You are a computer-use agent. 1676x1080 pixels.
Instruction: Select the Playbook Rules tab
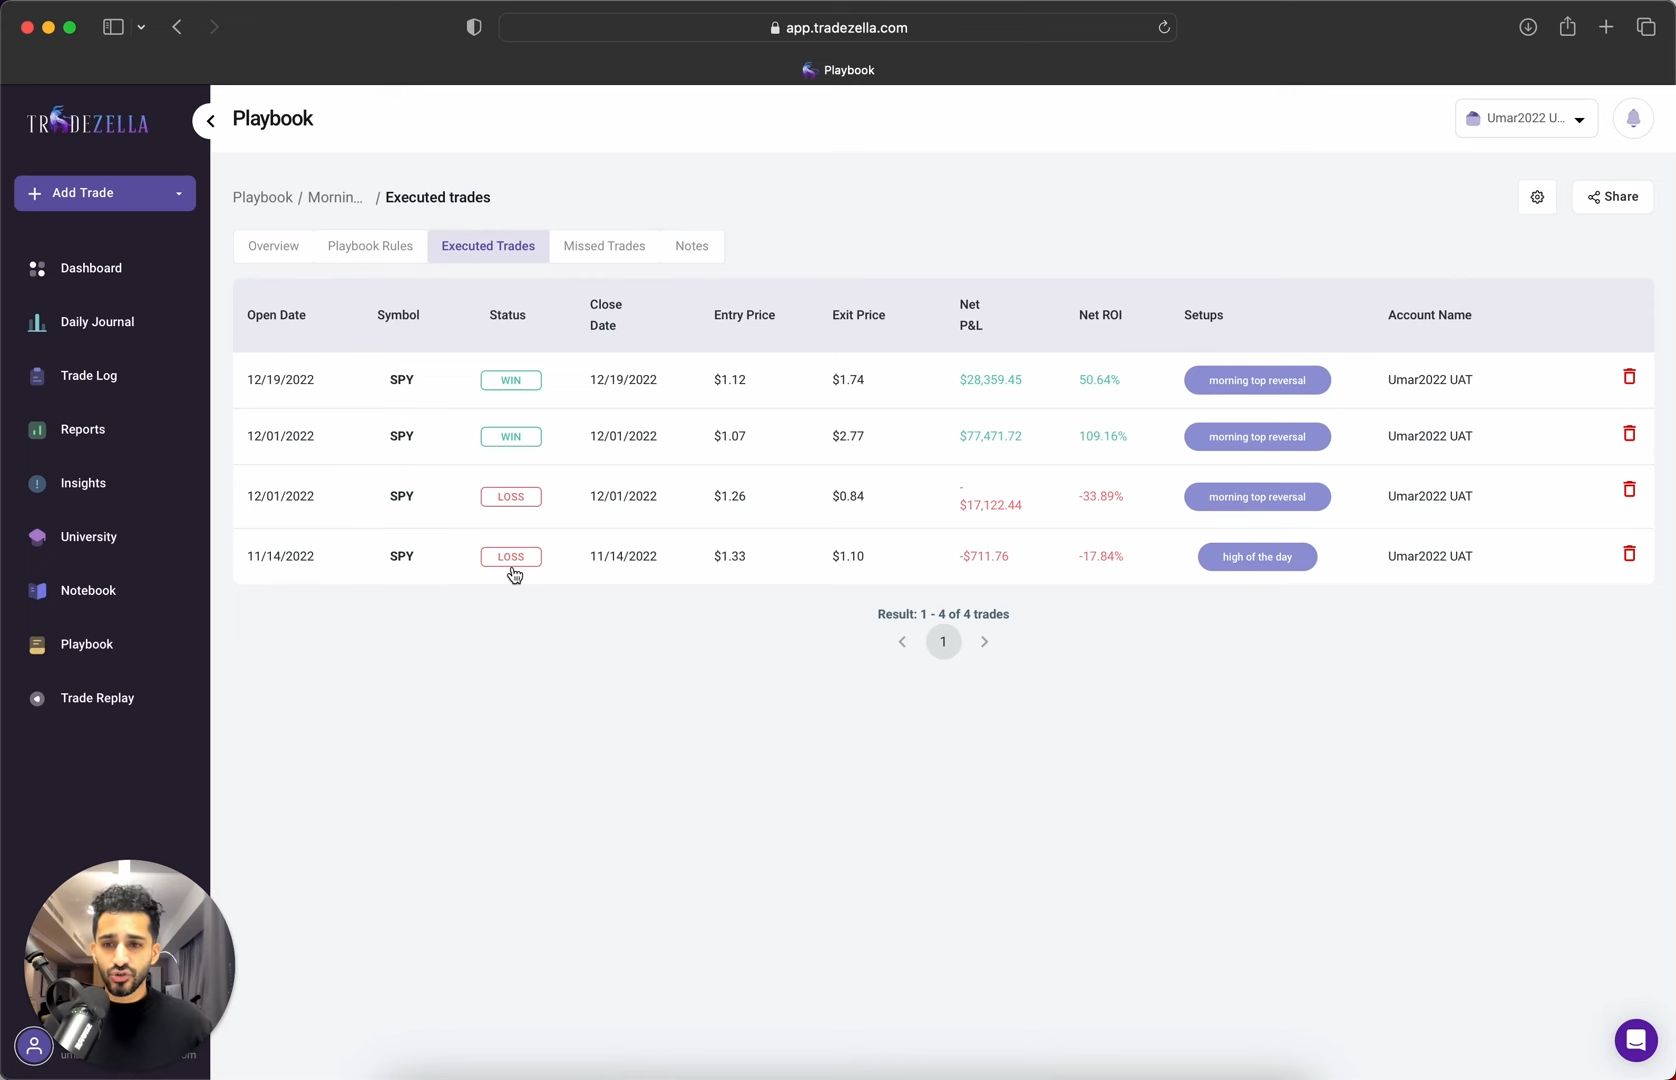(370, 246)
